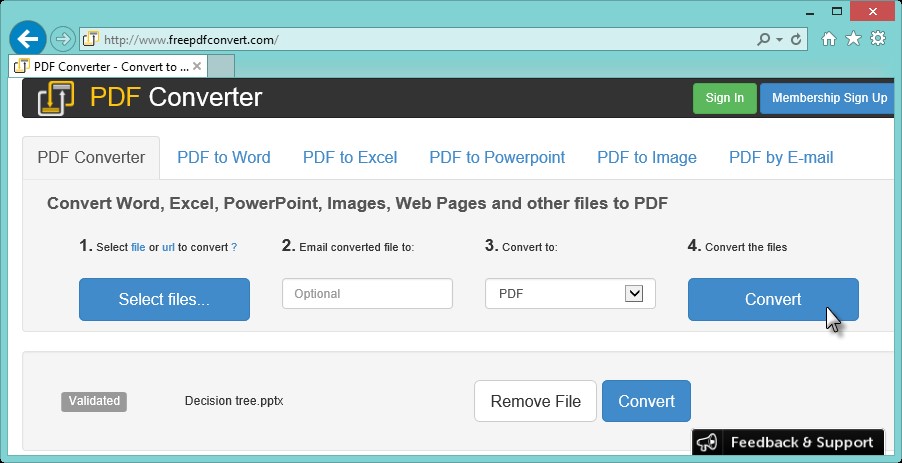Go back with the browser back arrow
This screenshot has width=902, height=463.
point(28,39)
